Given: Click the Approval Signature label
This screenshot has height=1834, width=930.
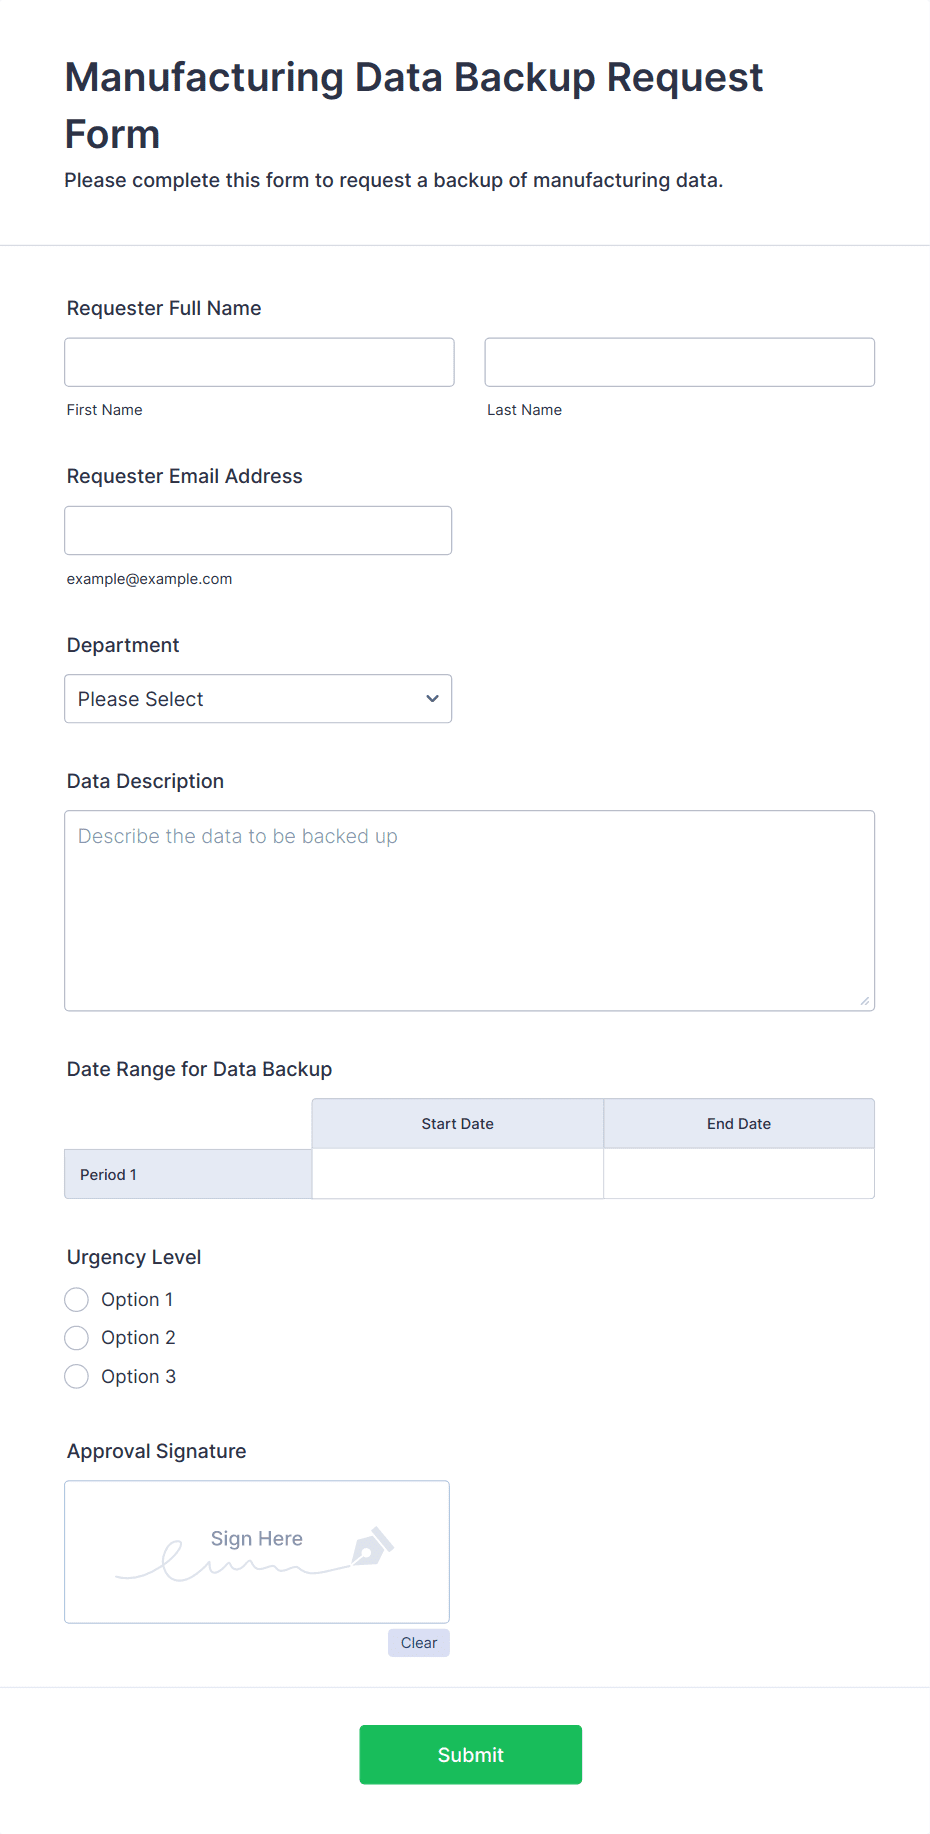Looking at the screenshot, I should click(157, 1451).
